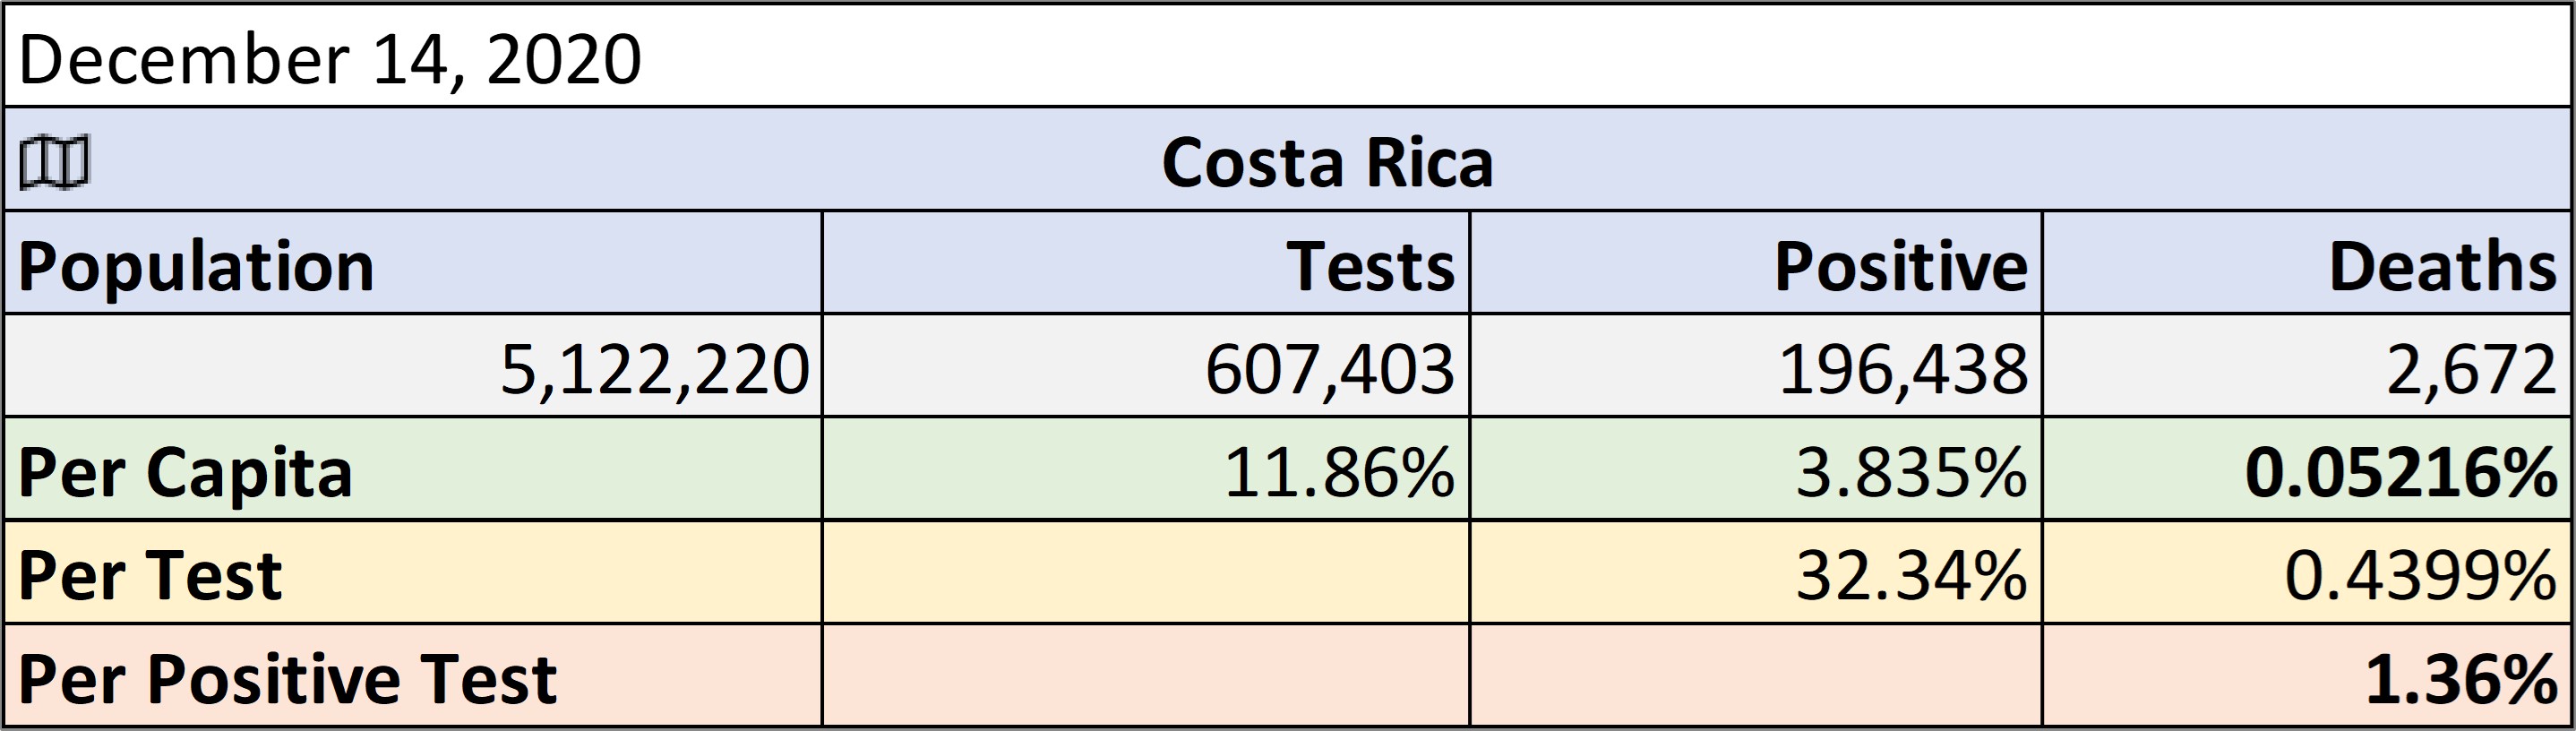Select the 11.86% per capita tests cell

(1146, 469)
